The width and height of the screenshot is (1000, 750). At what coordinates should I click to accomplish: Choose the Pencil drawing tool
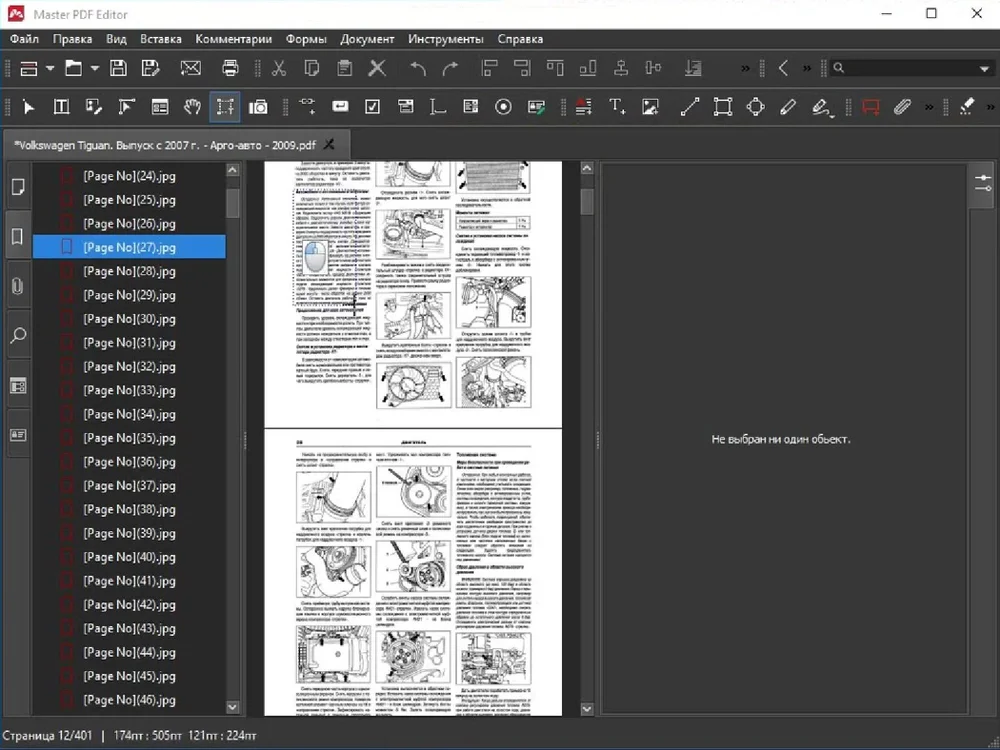788,107
